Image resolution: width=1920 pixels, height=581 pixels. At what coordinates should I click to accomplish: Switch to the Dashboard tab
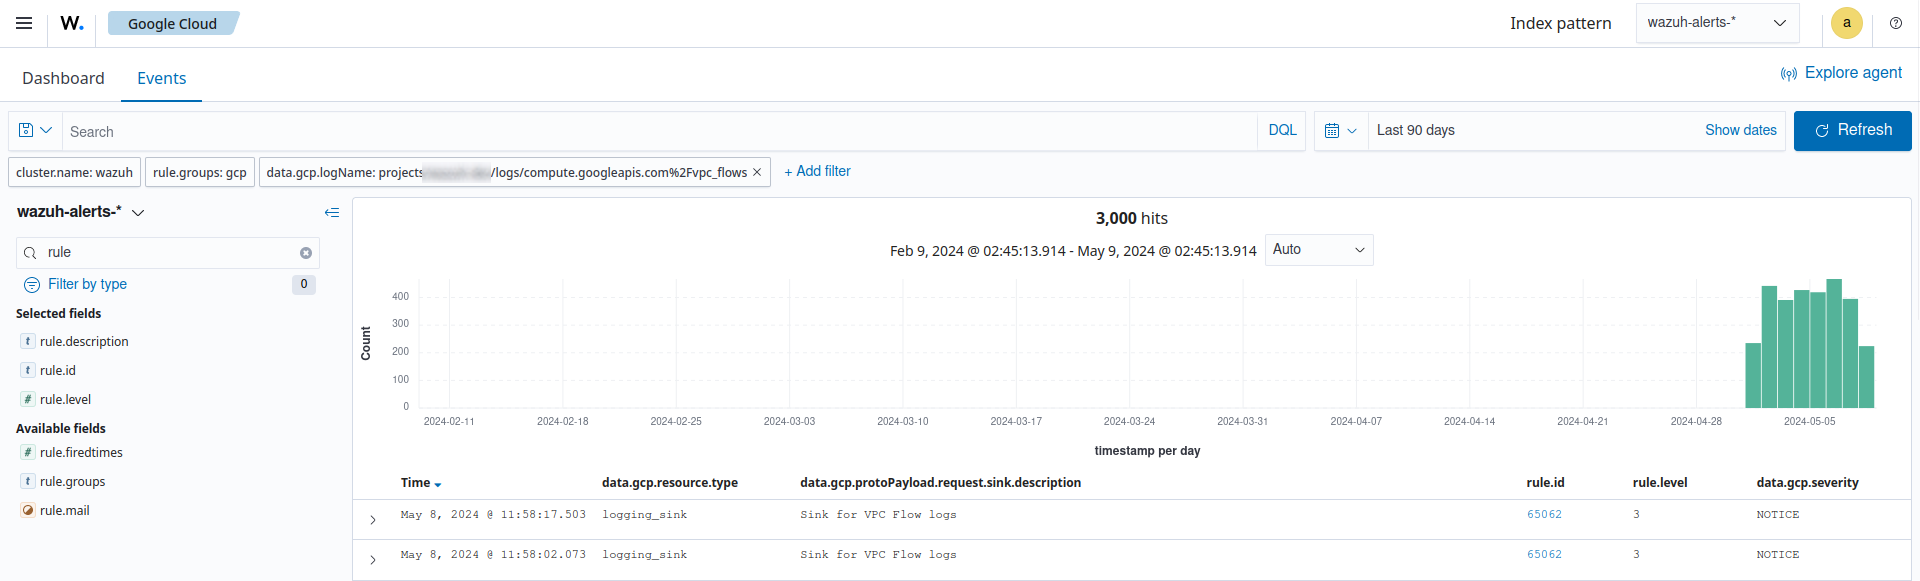pos(63,78)
